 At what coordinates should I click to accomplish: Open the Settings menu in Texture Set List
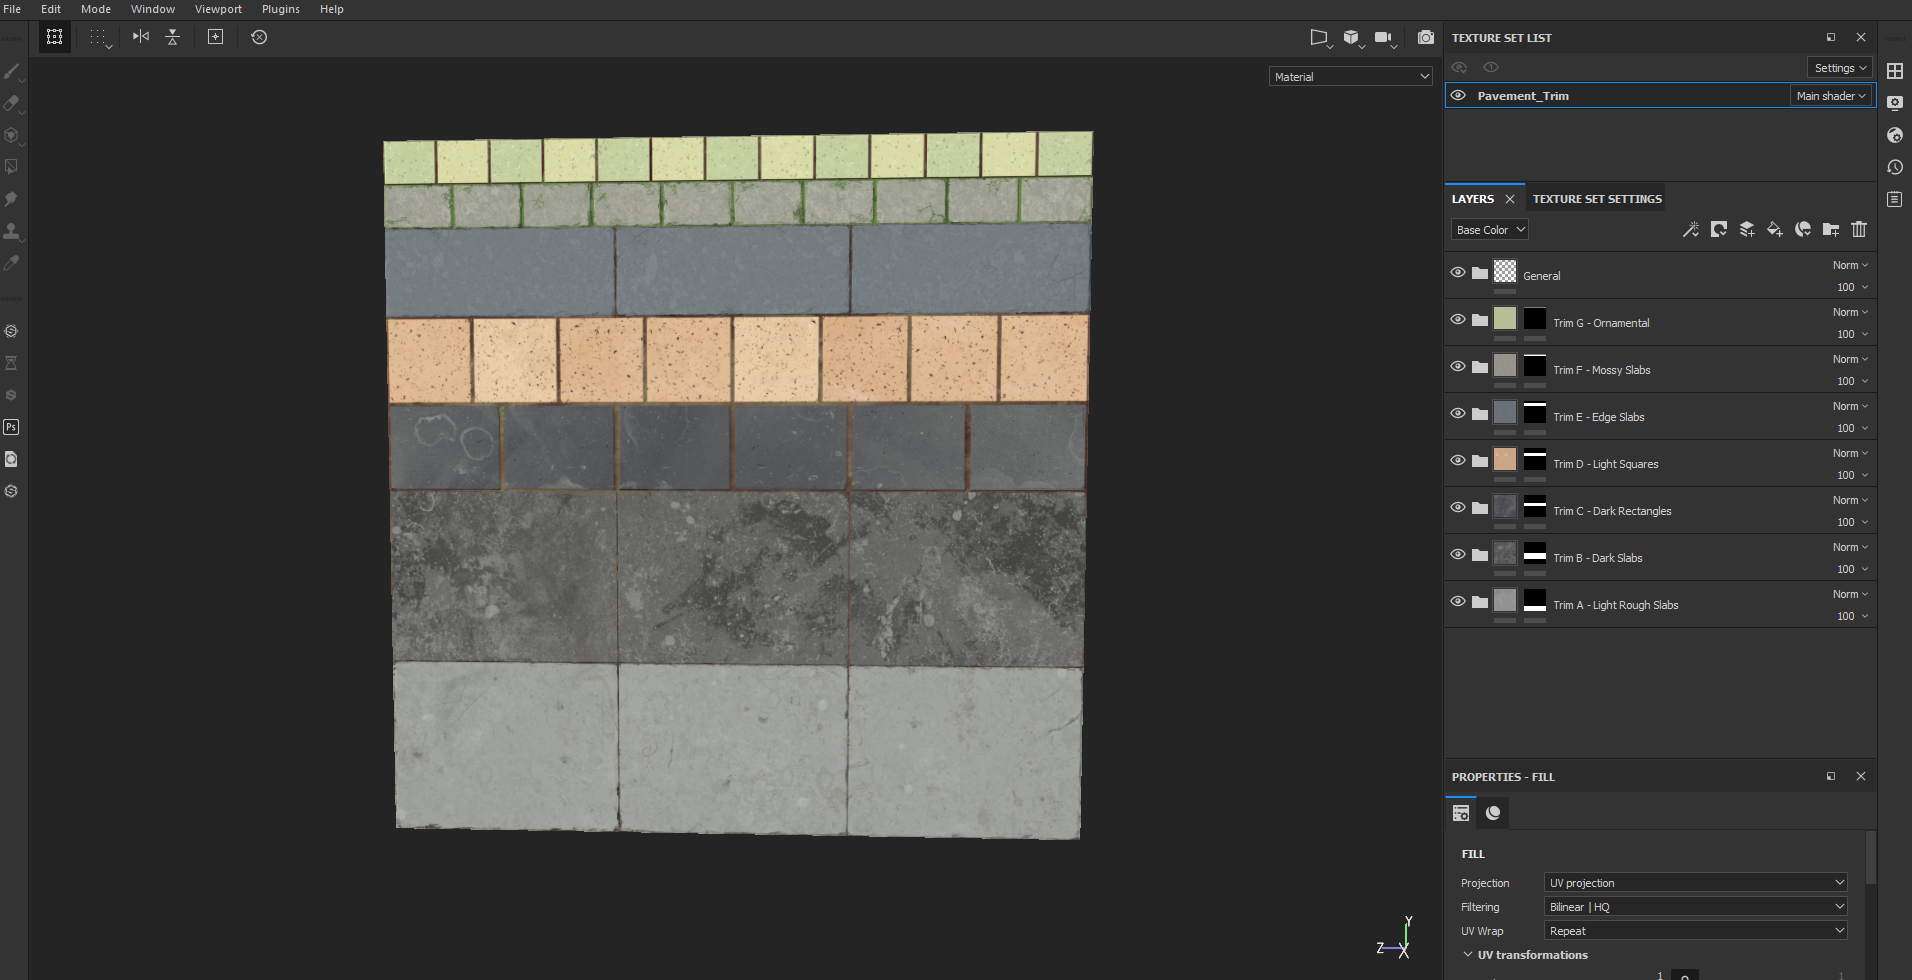click(1838, 67)
